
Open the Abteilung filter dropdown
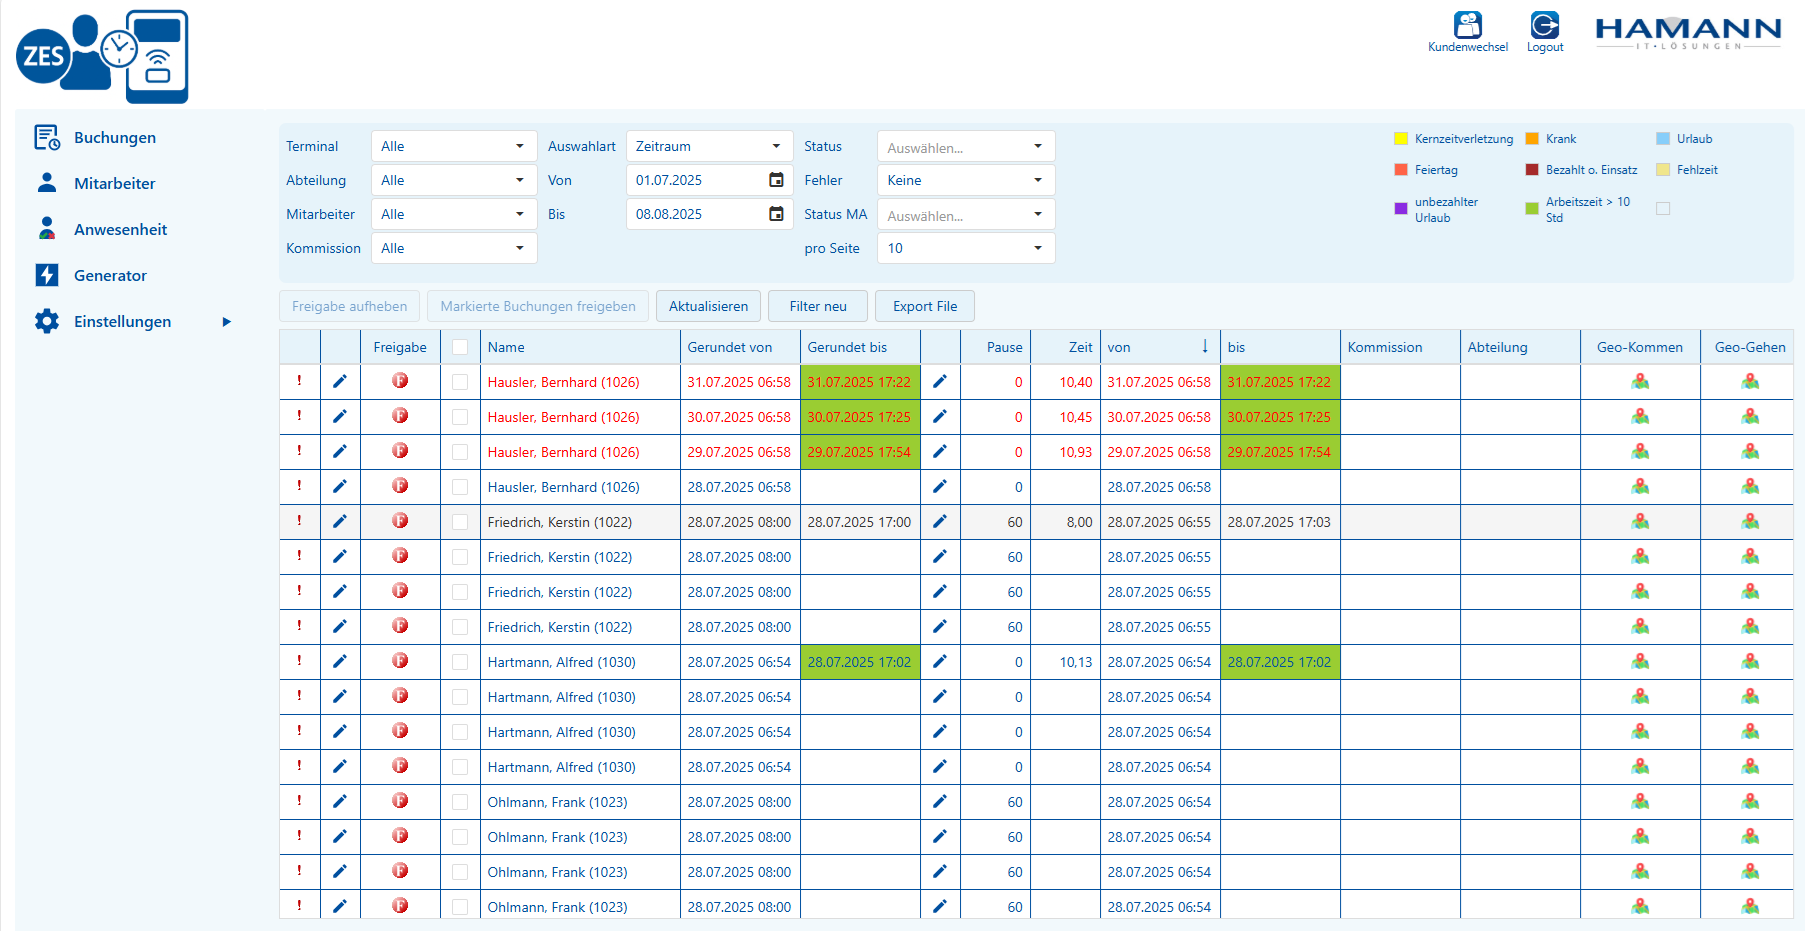[x=454, y=180]
